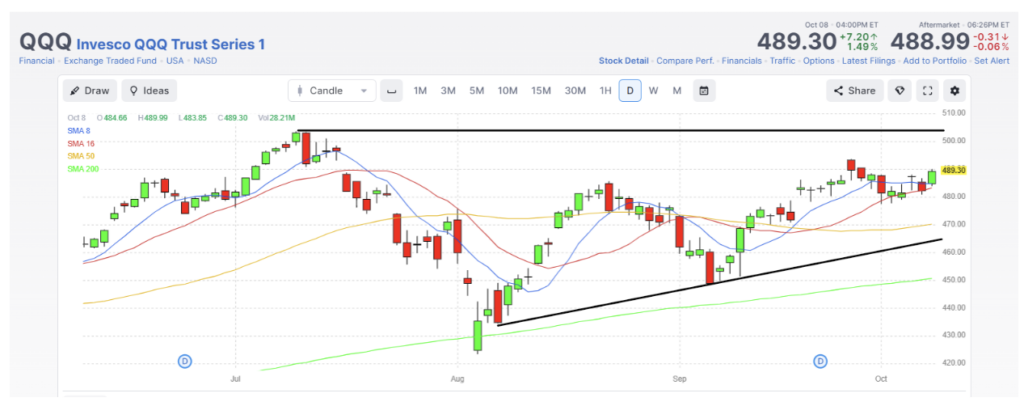The height and width of the screenshot is (406, 1024).
Task: Click the dividend marker near October
Action: [820, 360]
